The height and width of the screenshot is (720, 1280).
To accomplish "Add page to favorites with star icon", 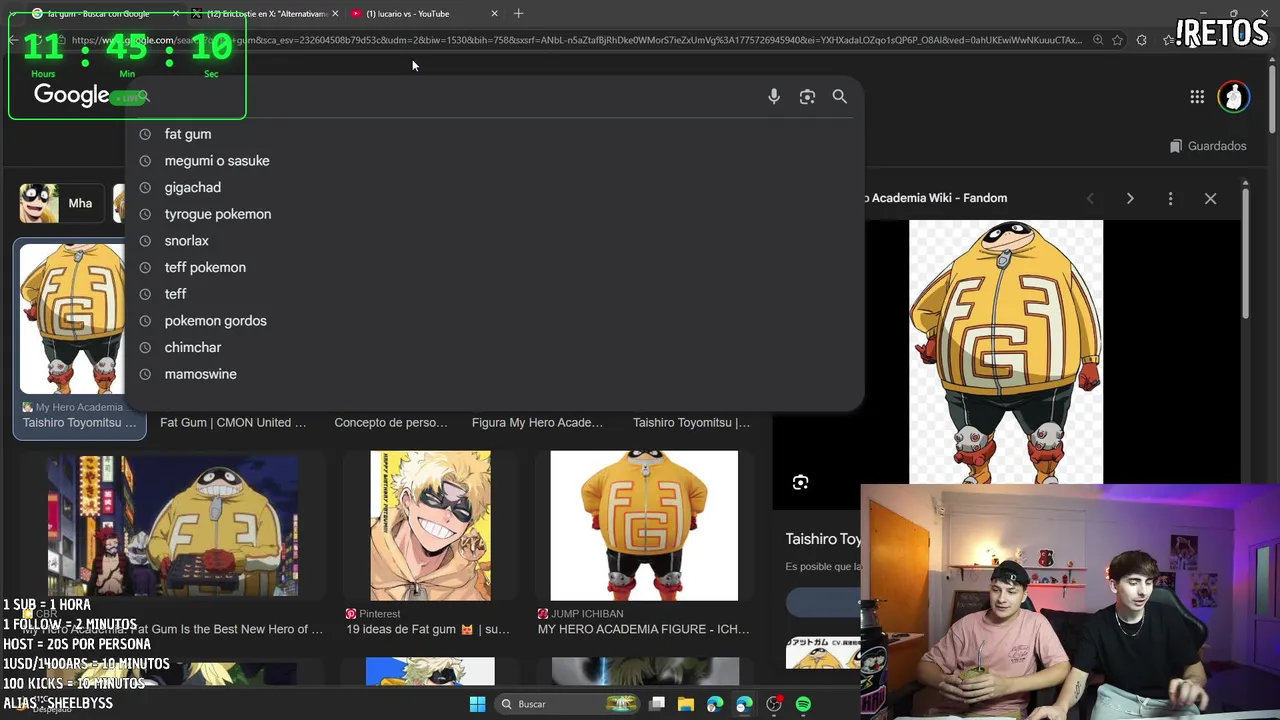I will [x=1117, y=40].
